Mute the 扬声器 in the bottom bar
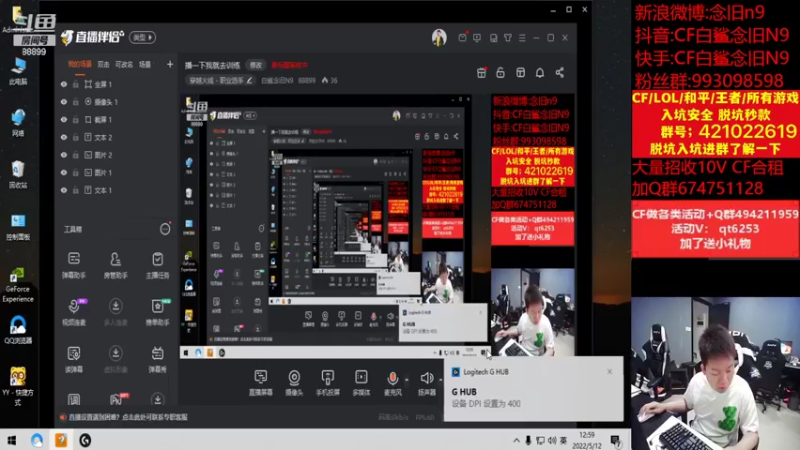The height and width of the screenshot is (450, 800). [x=427, y=383]
